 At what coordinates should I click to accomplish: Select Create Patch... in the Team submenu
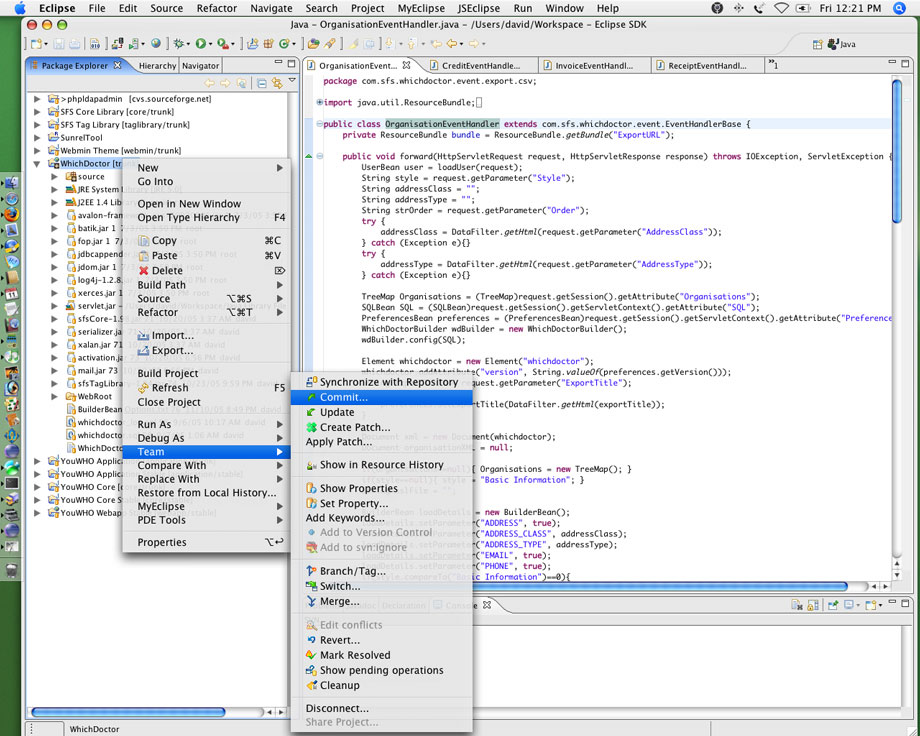coord(381,427)
